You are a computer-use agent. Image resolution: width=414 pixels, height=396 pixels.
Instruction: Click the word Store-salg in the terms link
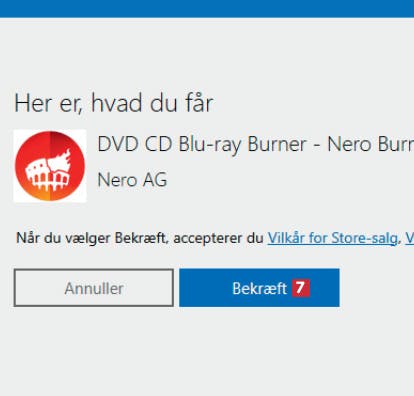[x=364, y=238]
